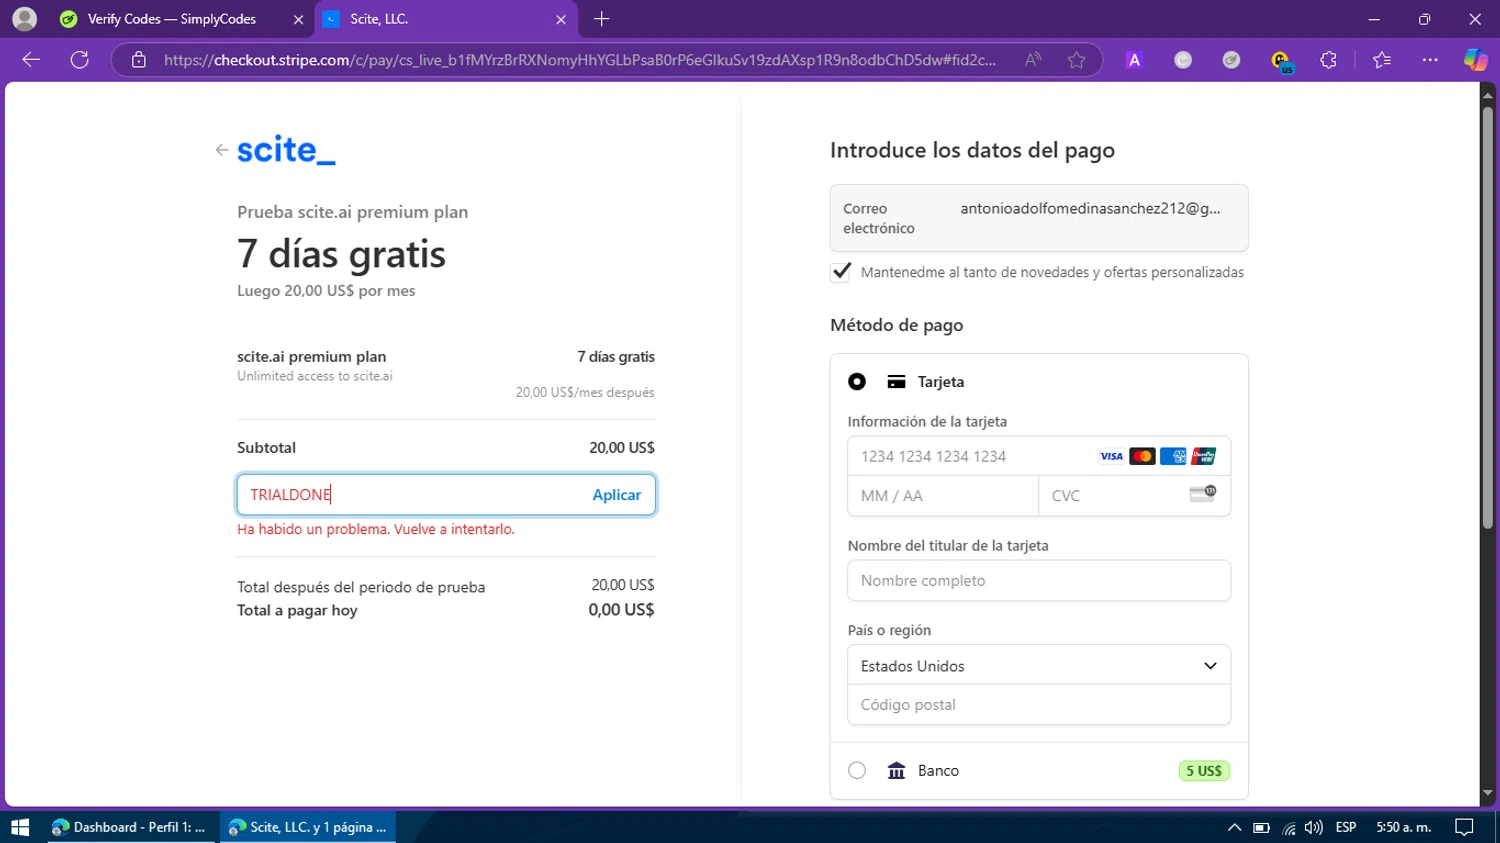Click the bank icon next to Banco
Viewport: 1500px width, 843px height.
(x=896, y=771)
